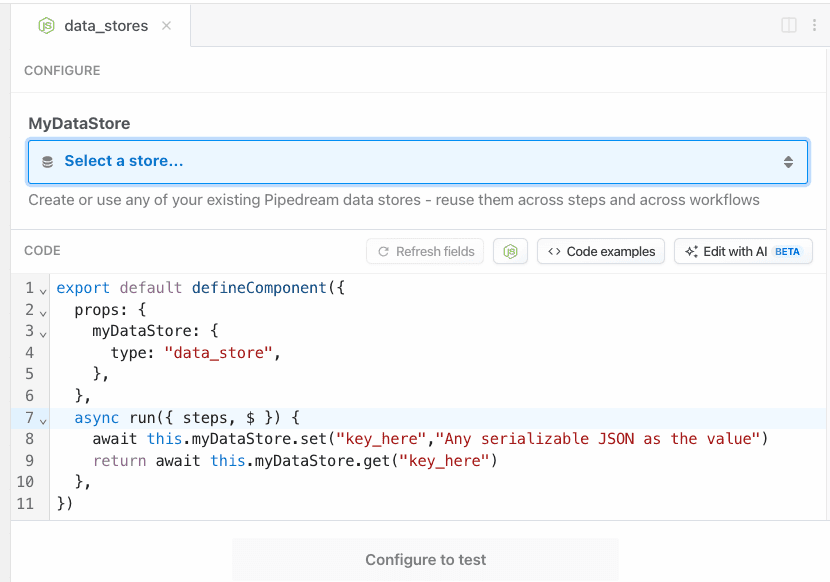Click the data store description help text
This screenshot has width=830, height=582.
click(394, 200)
